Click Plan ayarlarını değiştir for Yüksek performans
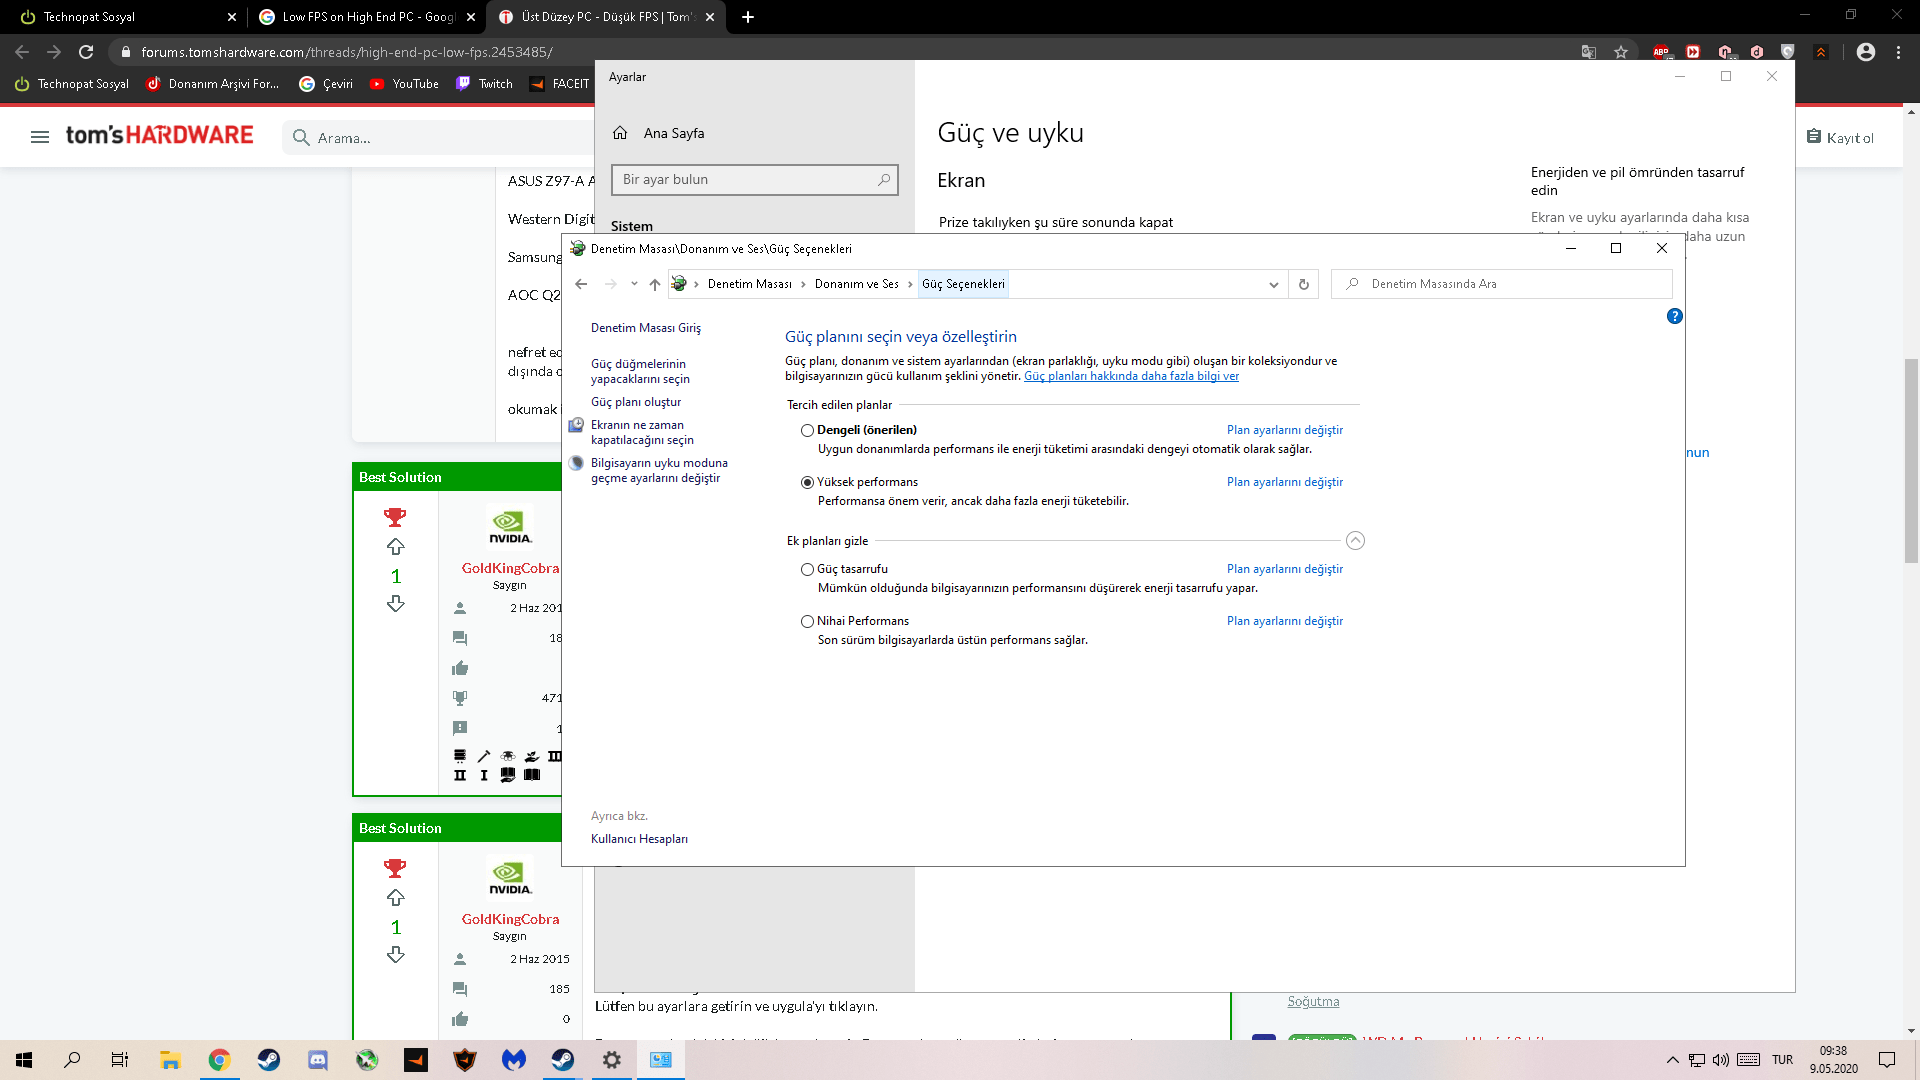Viewport: 1920px width, 1080px height. [1284, 482]
